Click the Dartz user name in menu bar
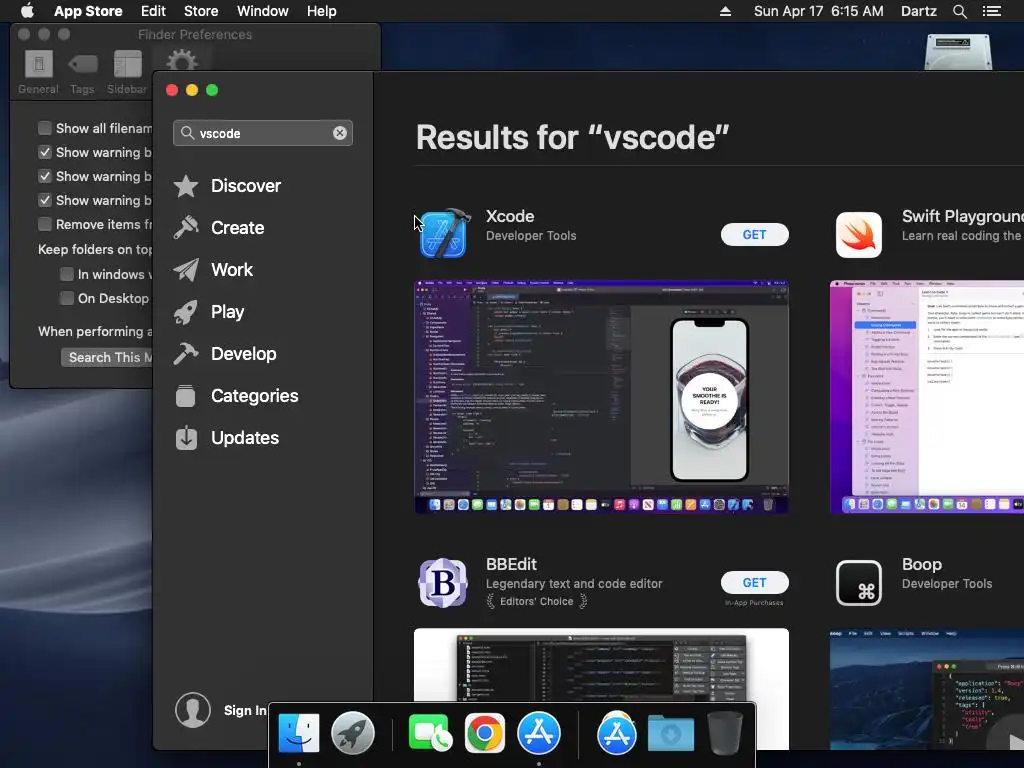The width and height of the screenshot is (1024, 768). click(918, 11)
